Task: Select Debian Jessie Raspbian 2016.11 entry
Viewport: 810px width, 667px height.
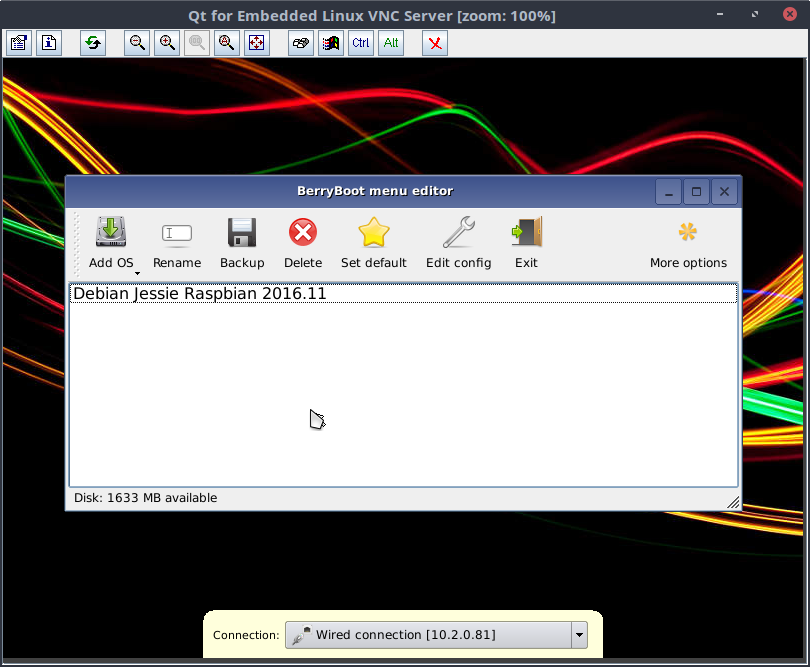Action: pyautogui.click(x=403, y=293)
